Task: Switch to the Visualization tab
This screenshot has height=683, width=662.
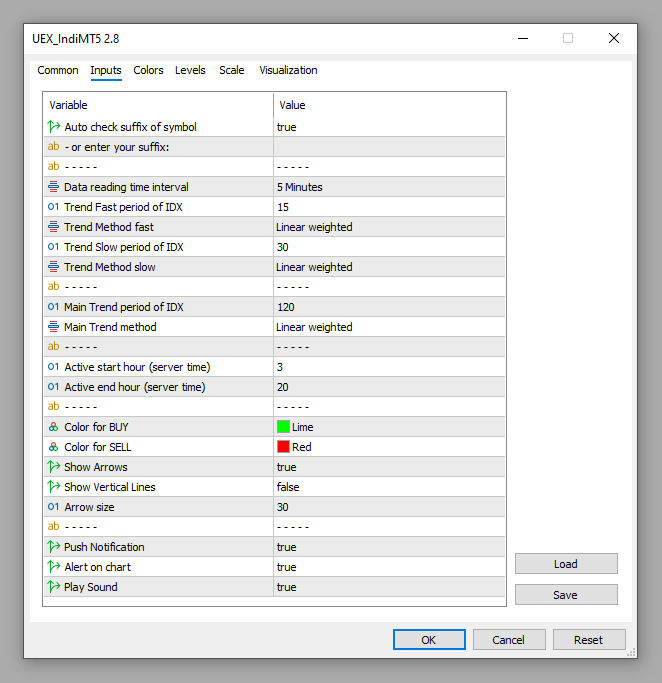Action: (x=288, y=70)
